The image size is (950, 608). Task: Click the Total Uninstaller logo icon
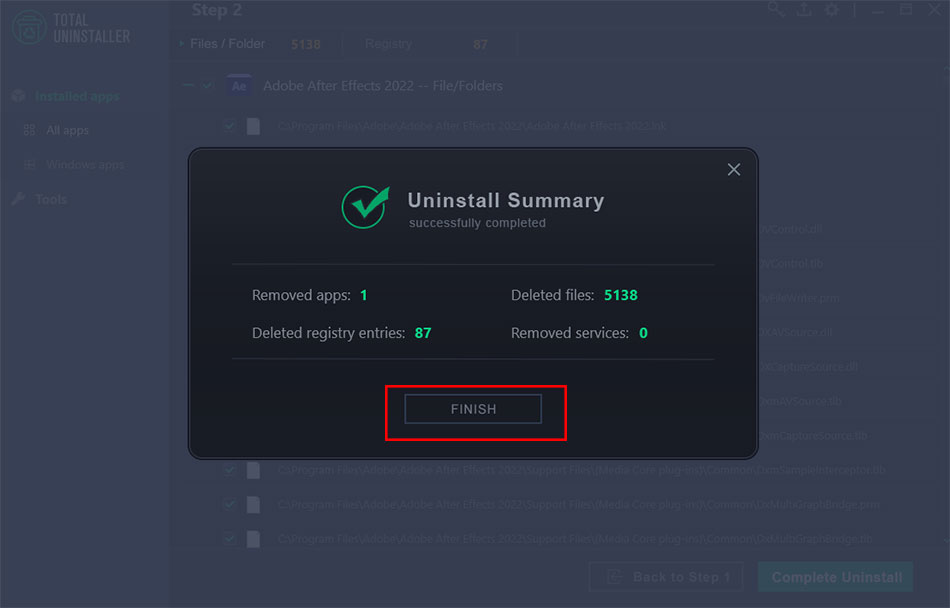(29, 27)
